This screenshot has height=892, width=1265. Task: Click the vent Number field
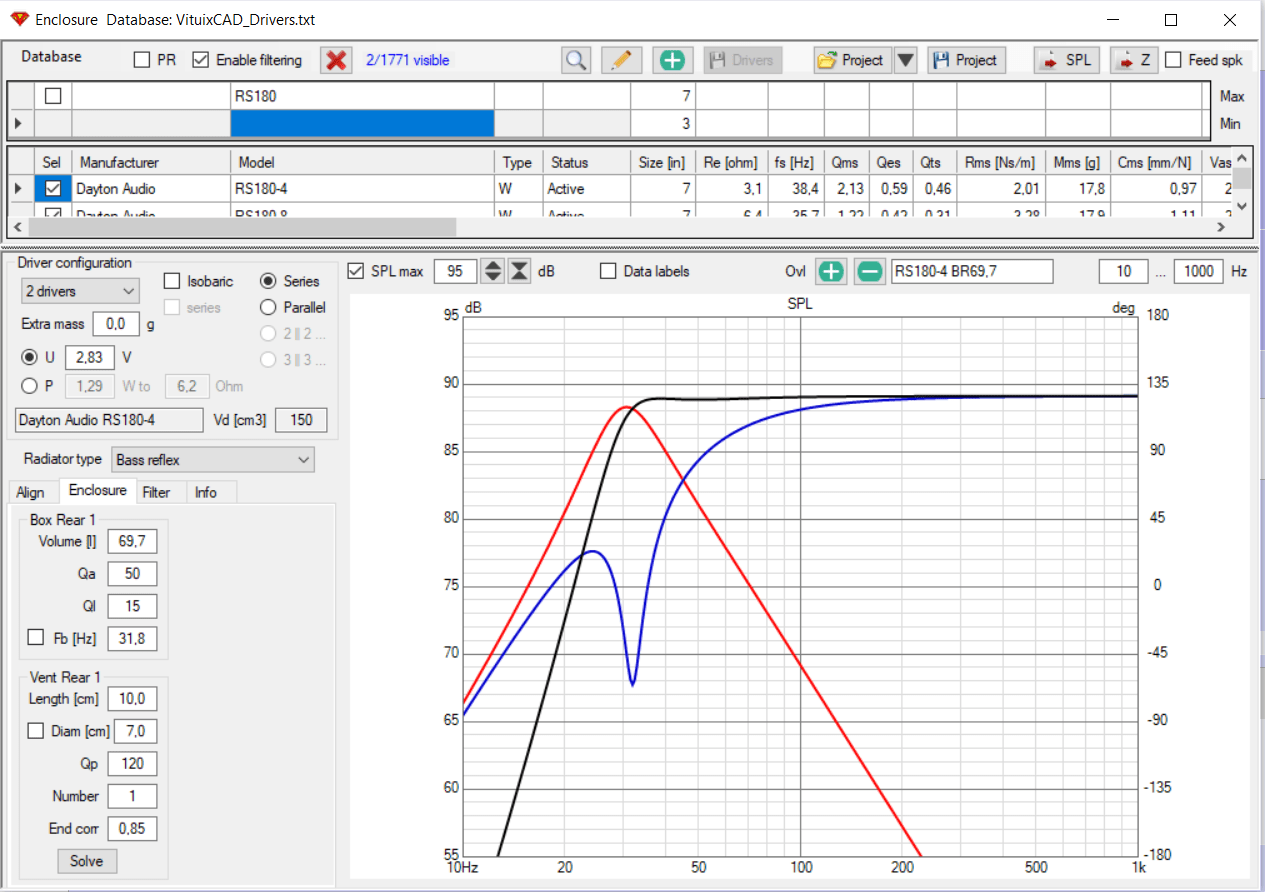point(132,796)
